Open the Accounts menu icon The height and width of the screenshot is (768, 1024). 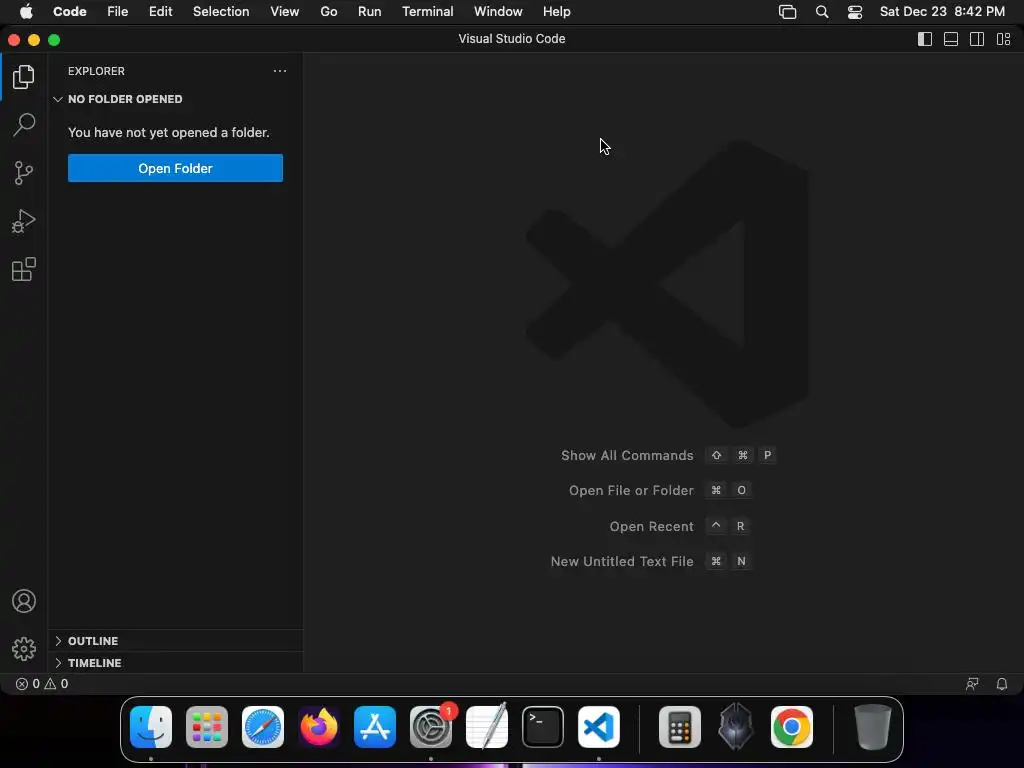click(x=24, y=601)
